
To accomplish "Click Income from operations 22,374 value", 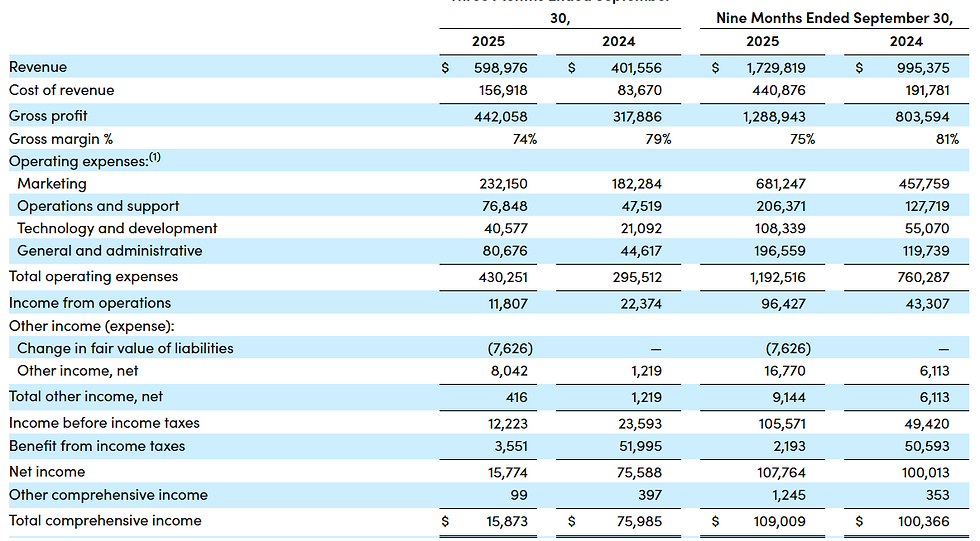I will [640, 304].
